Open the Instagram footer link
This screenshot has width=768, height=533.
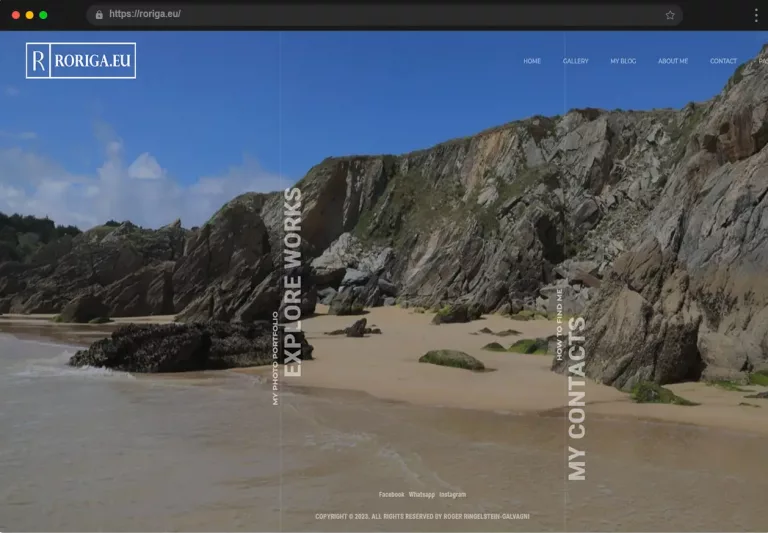pyautogui.click(x=452, y=494)
